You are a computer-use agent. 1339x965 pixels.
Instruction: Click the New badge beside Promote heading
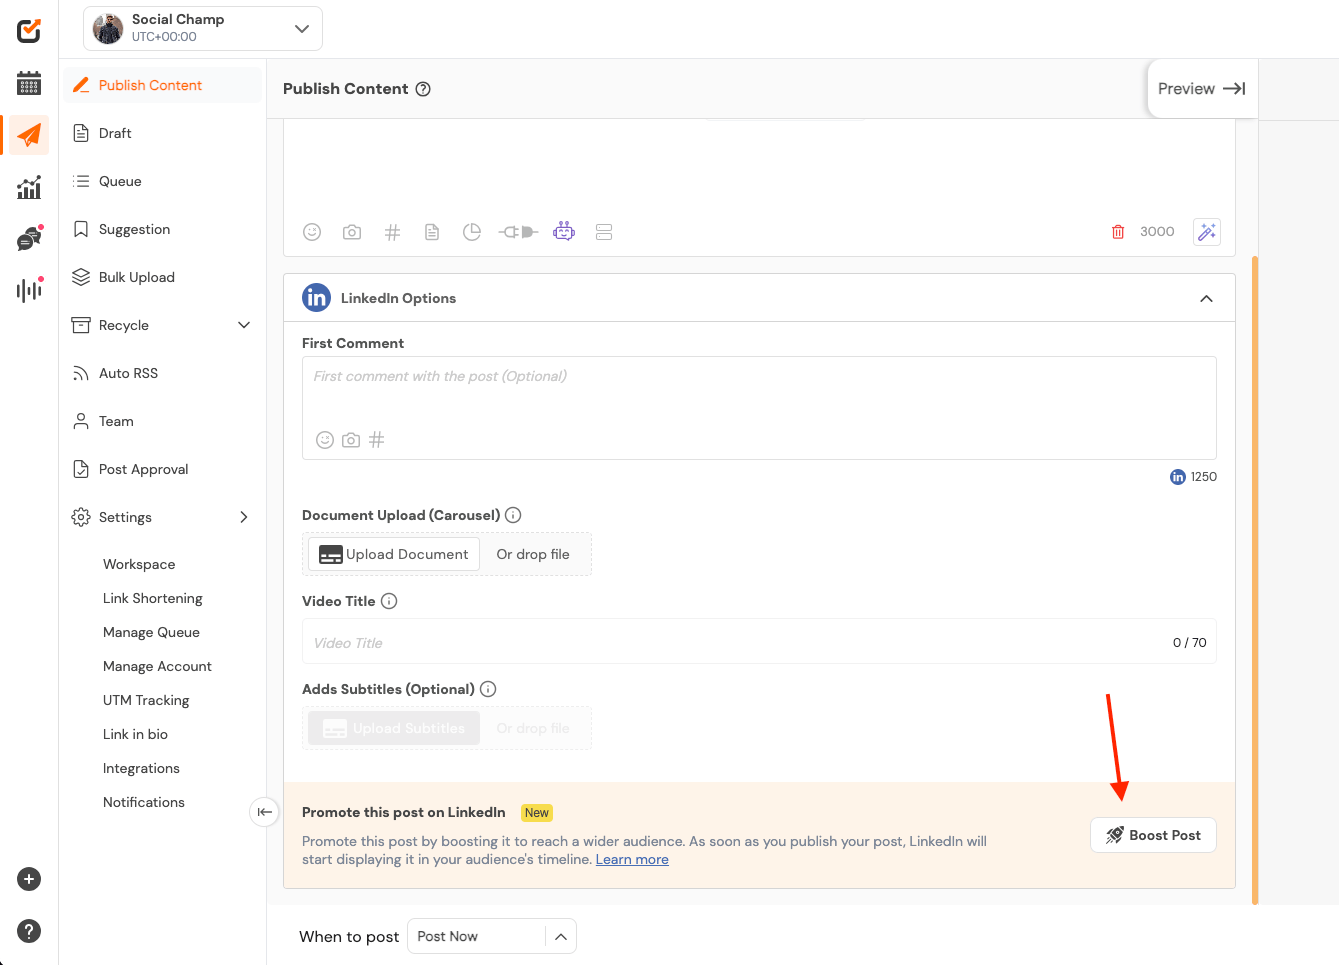[x=537, y=813]
